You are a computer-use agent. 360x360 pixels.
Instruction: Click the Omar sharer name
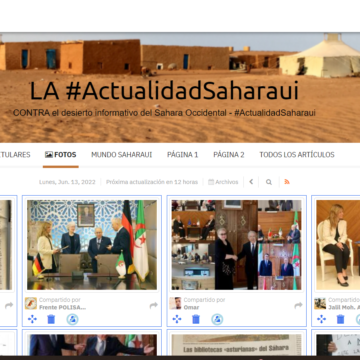point(191,307)
